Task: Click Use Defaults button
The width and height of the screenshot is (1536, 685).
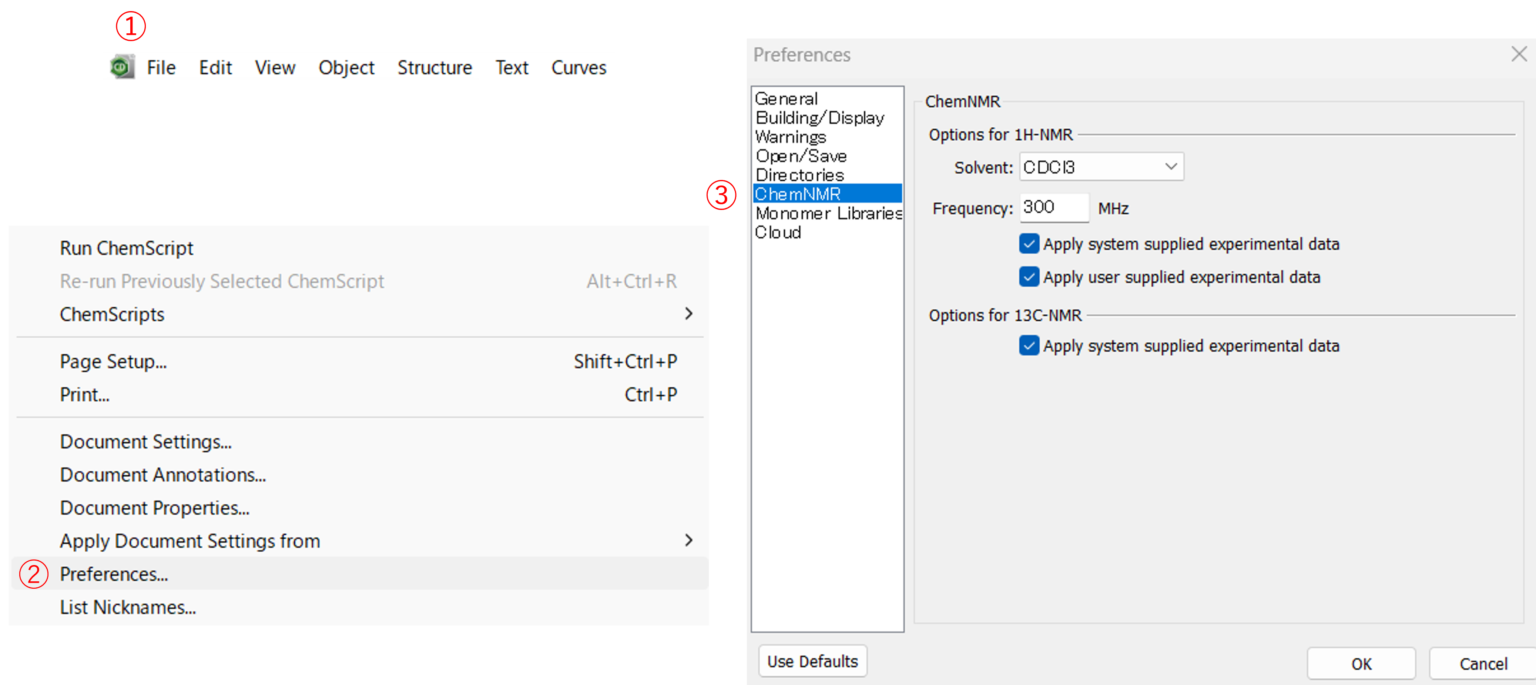Action: point(813,661)
